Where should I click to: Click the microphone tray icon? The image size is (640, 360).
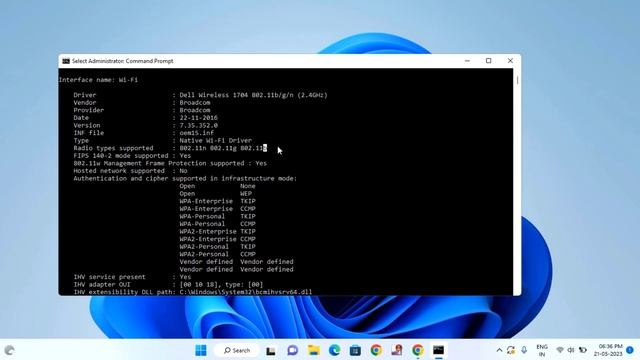524,350
